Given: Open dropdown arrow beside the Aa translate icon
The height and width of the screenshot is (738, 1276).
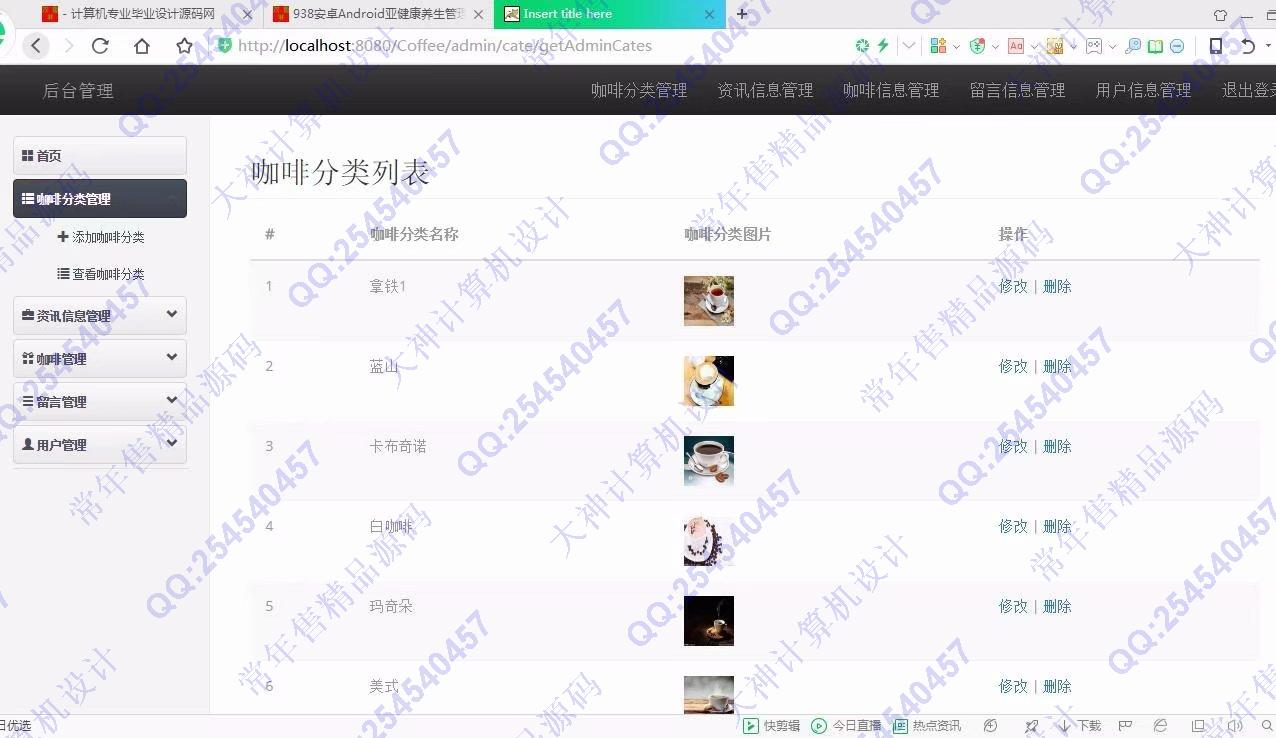Looking at the screenshot, I should coord(1034,46).
